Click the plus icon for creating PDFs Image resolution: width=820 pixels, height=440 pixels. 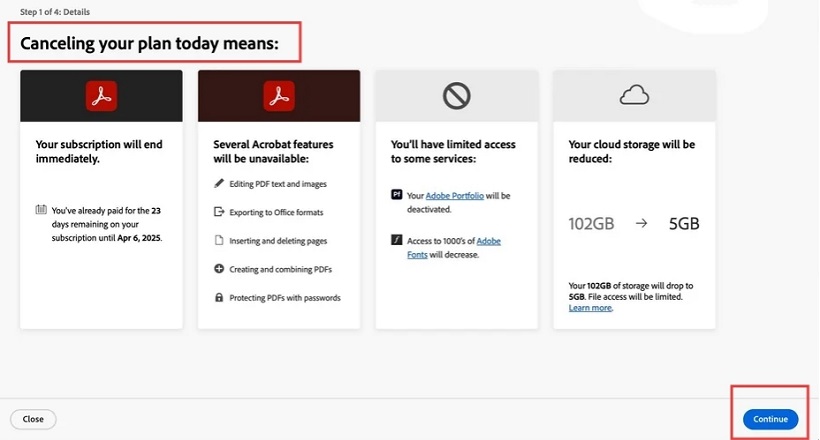(x=219, y=269)
